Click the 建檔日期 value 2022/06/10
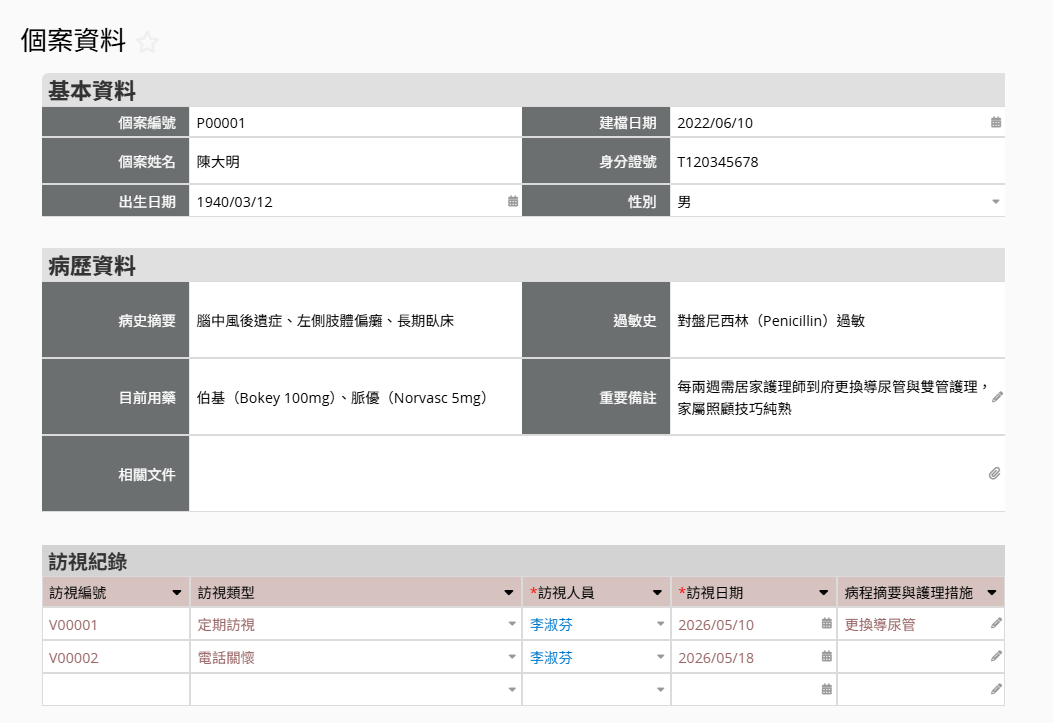The image size is (1053, 723). [x=715, y=123]
